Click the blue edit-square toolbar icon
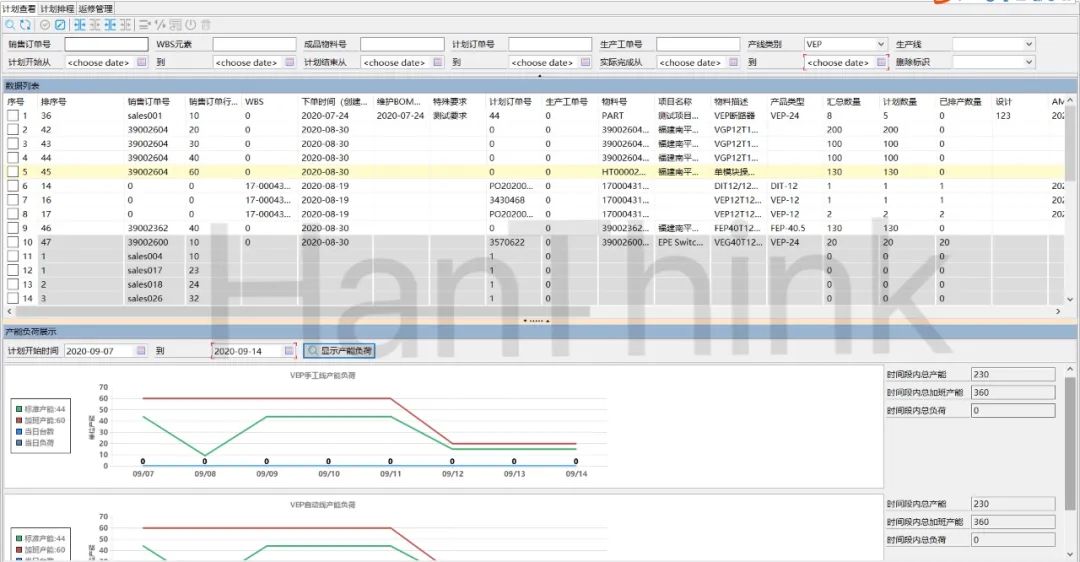The image size is (1080, 562). tap(60, 24)
